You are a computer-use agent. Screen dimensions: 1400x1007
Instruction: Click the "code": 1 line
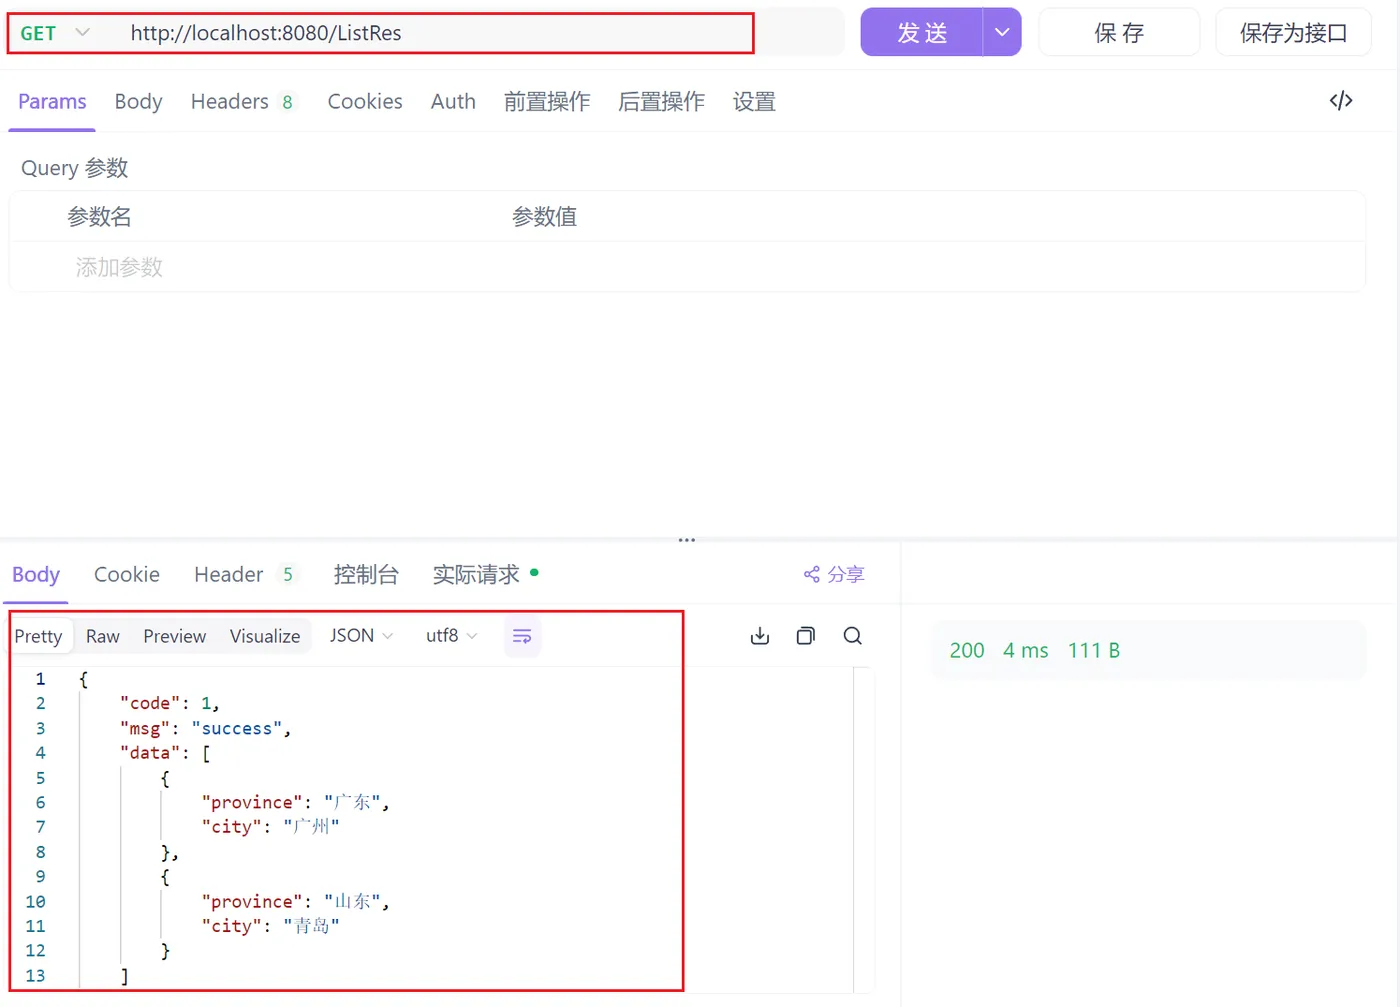169,704
